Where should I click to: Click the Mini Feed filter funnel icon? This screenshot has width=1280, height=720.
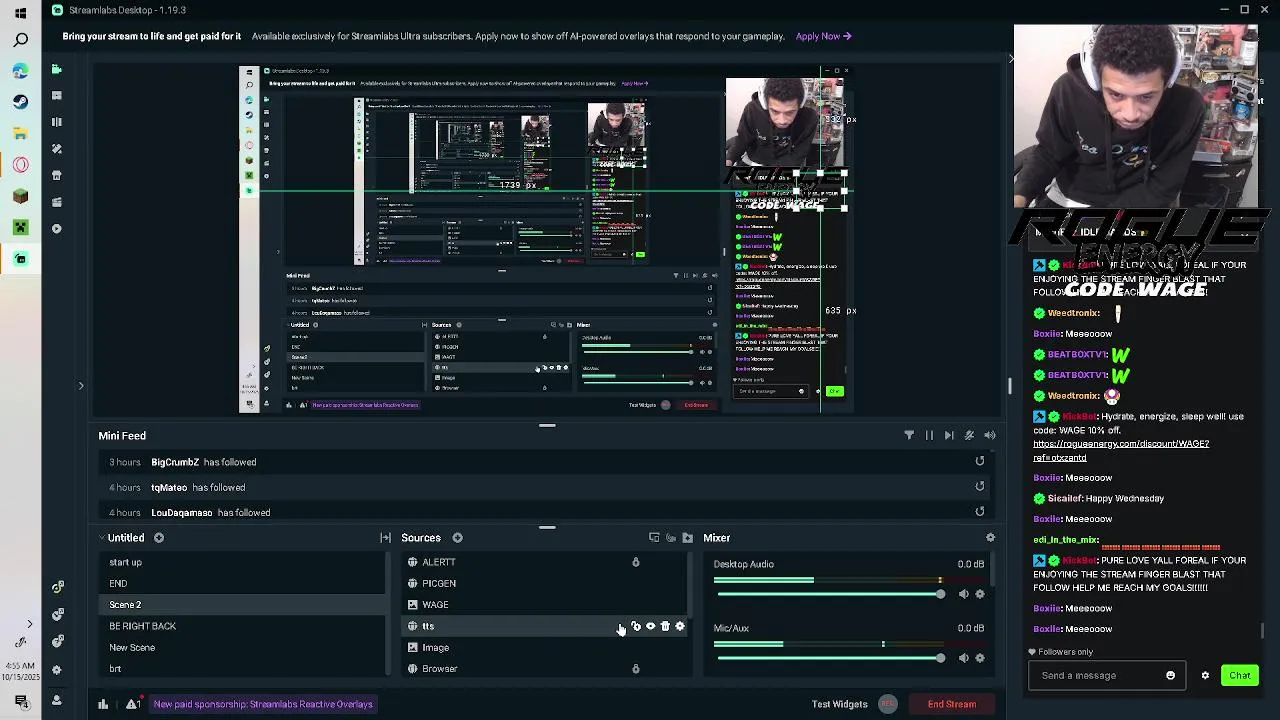click(x=909, y=435)
